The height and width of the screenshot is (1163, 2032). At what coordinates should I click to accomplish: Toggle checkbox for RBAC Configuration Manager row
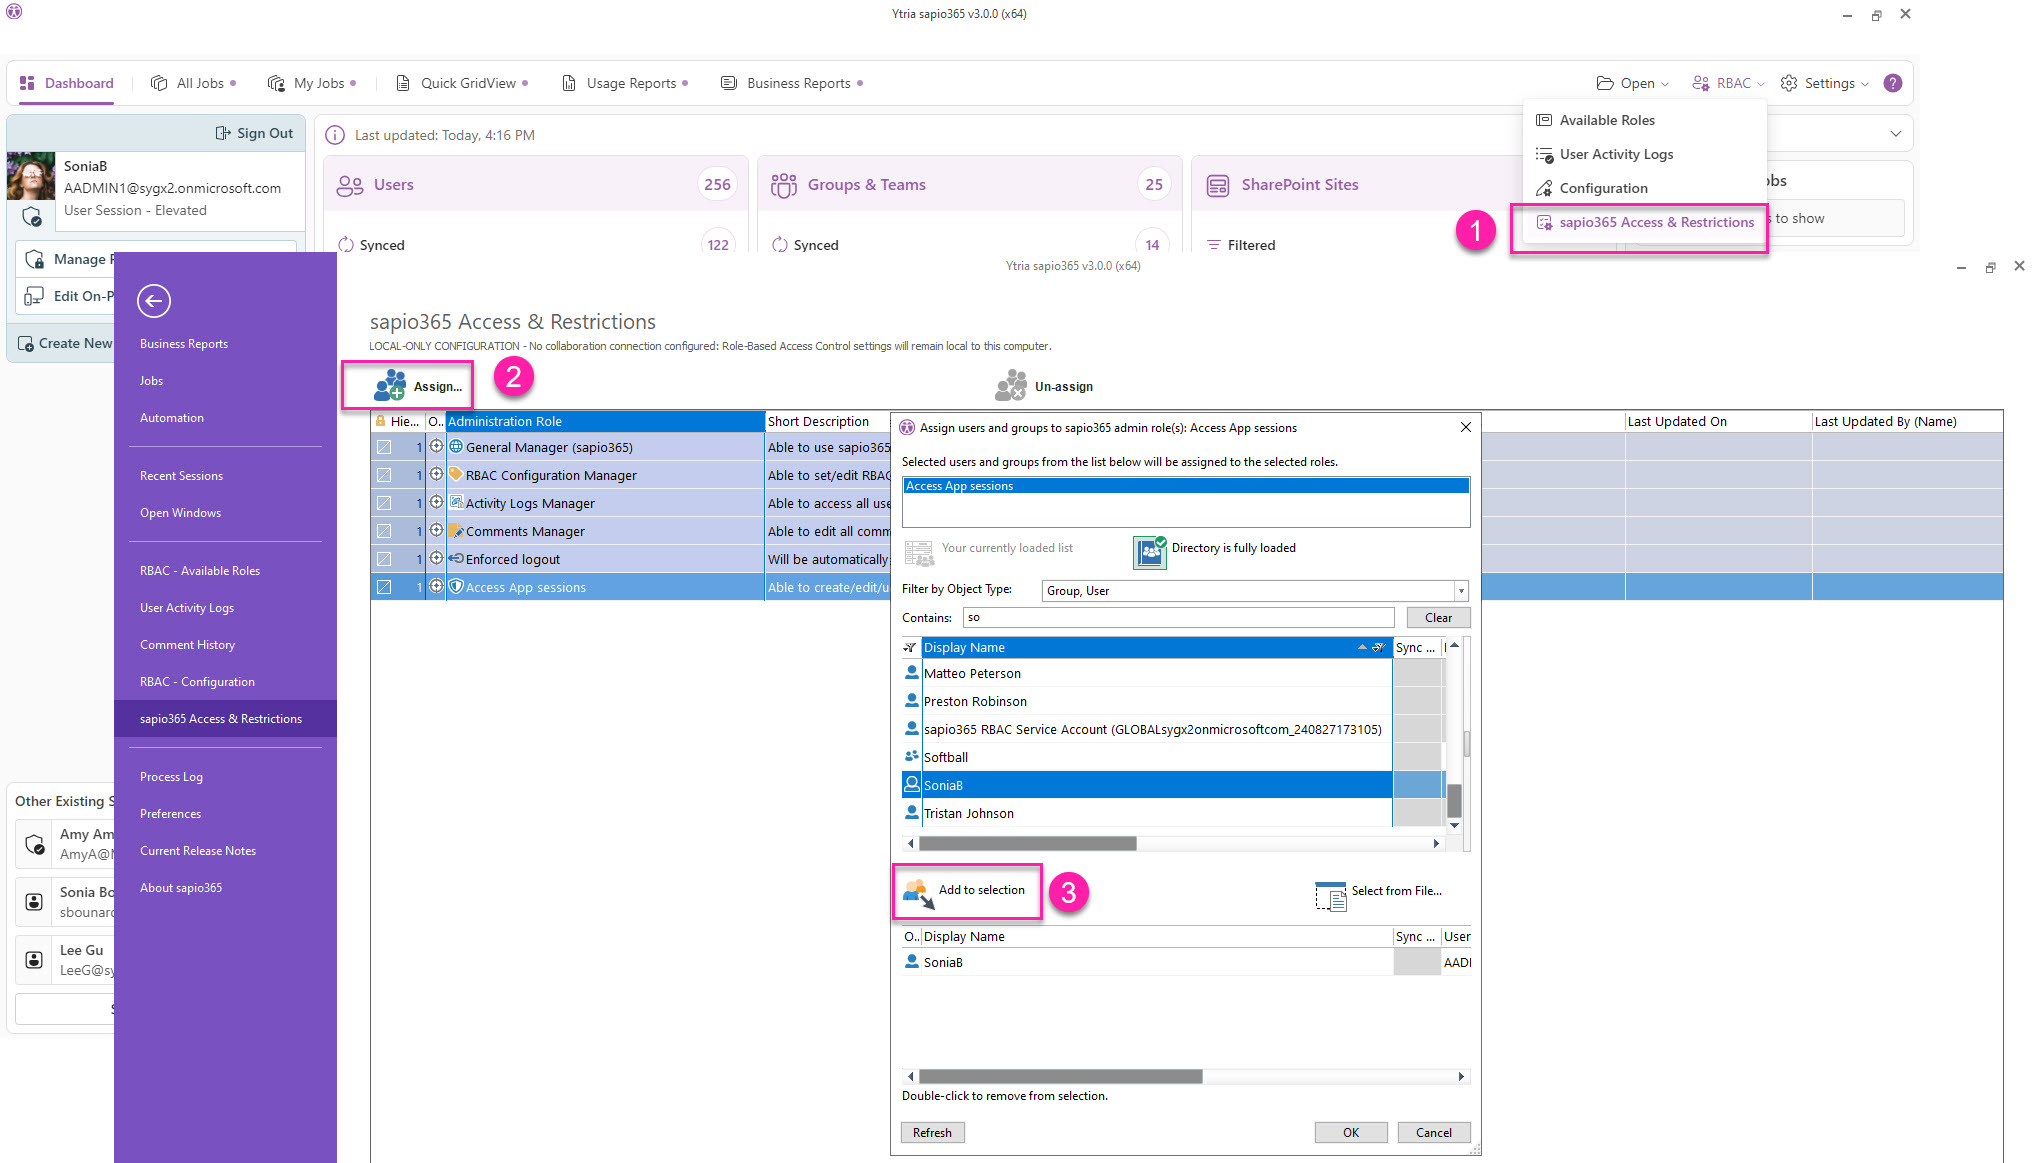tap(384, 475)
